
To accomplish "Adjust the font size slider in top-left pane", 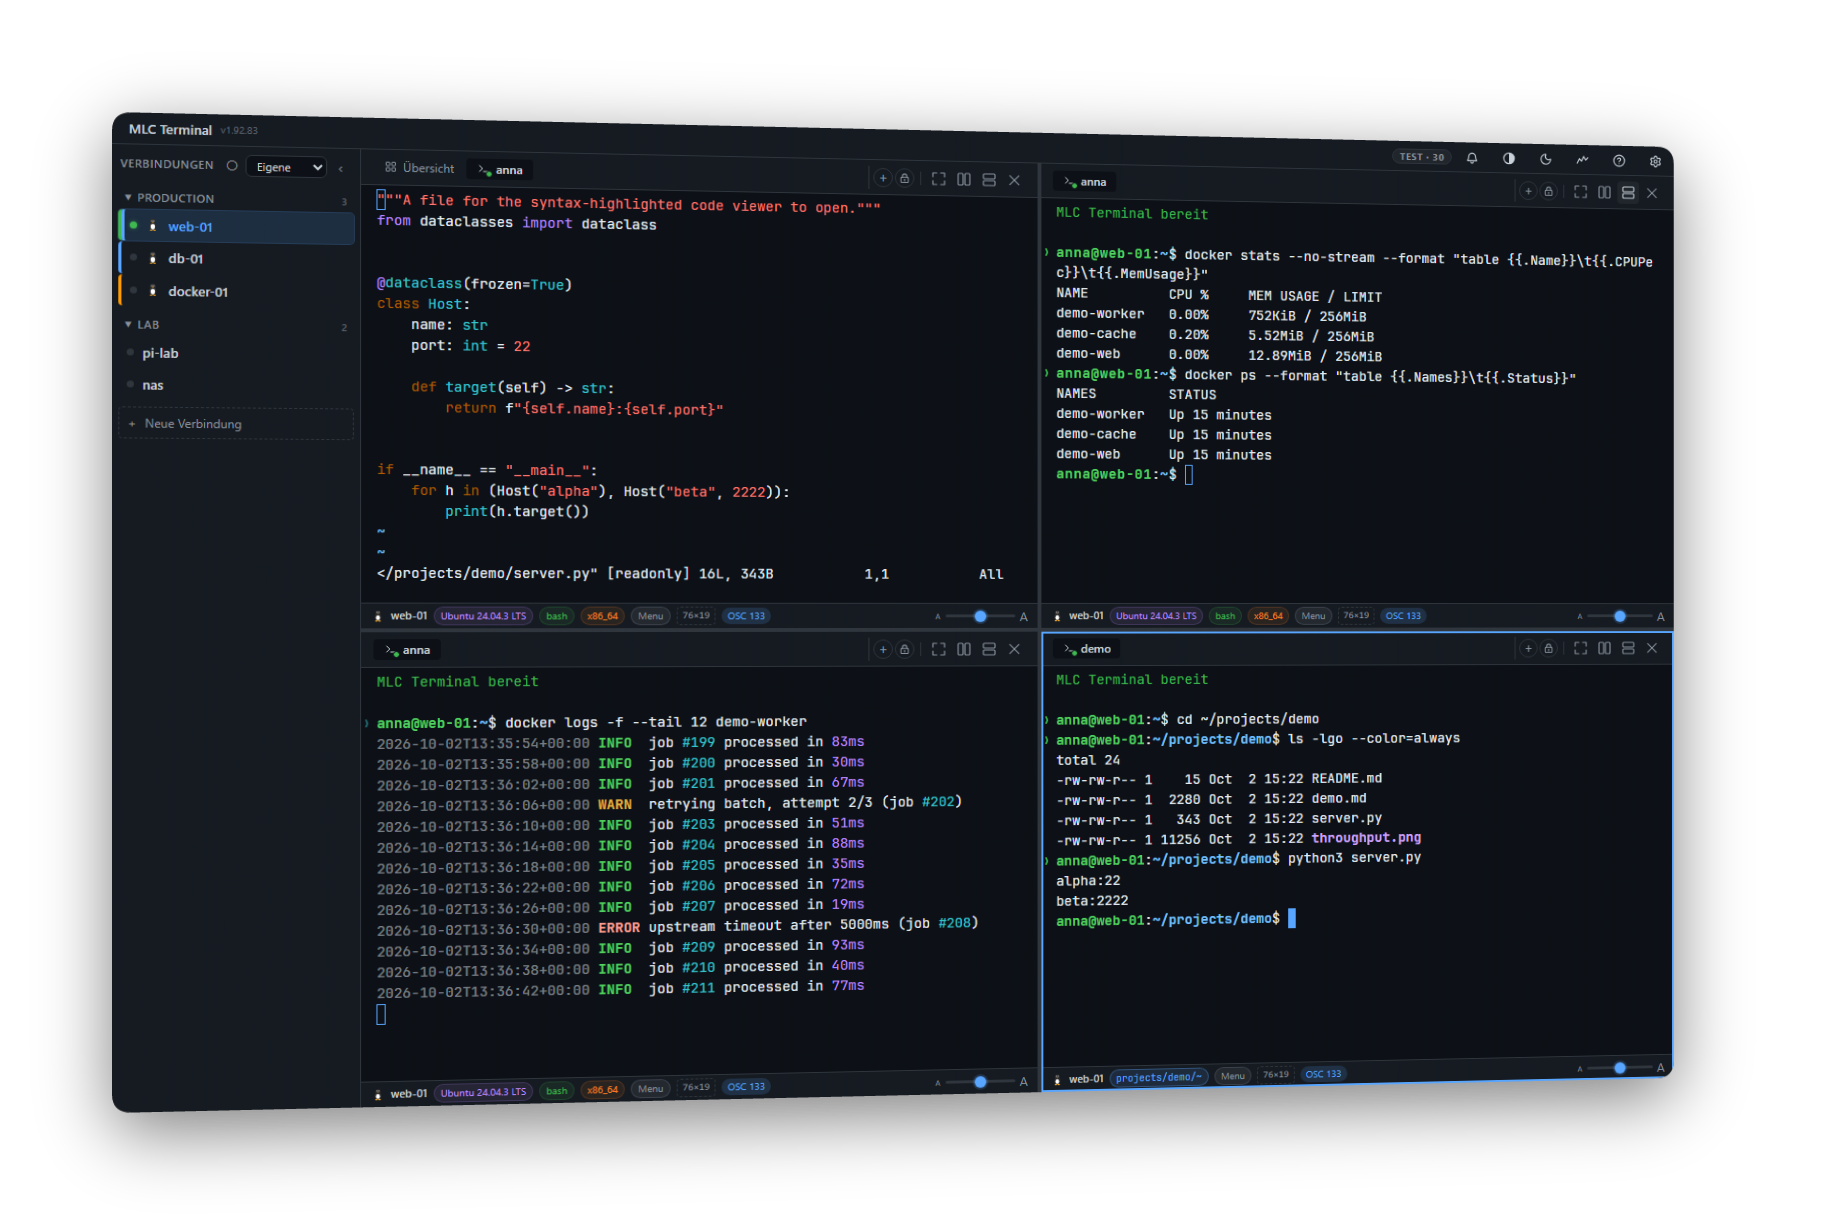I will pos(980,616).
